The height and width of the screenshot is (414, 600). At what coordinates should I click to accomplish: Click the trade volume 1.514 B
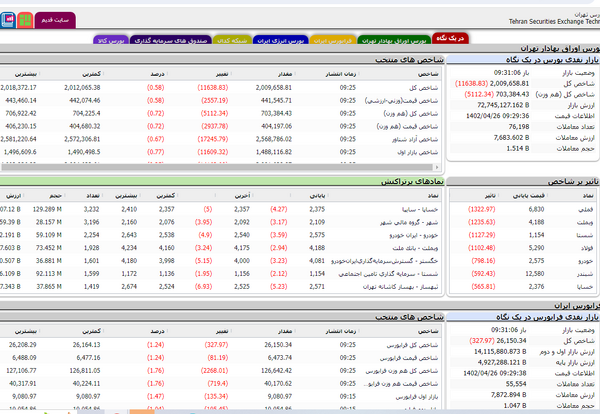pyautogui.click(x=518, y=148)
